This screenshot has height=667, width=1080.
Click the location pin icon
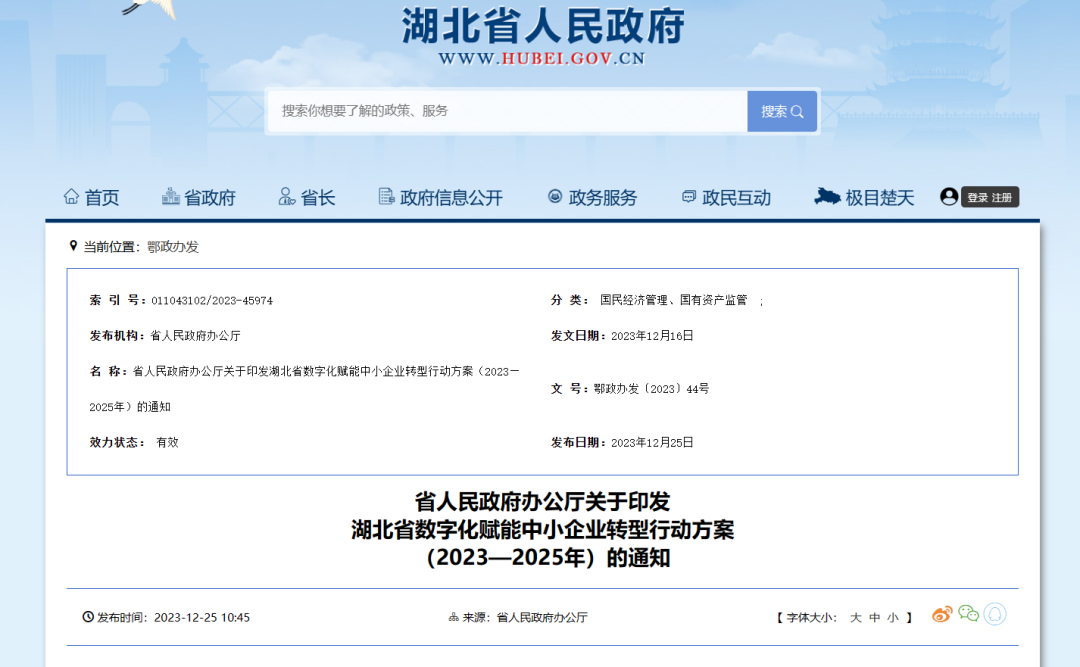point(73,246)
